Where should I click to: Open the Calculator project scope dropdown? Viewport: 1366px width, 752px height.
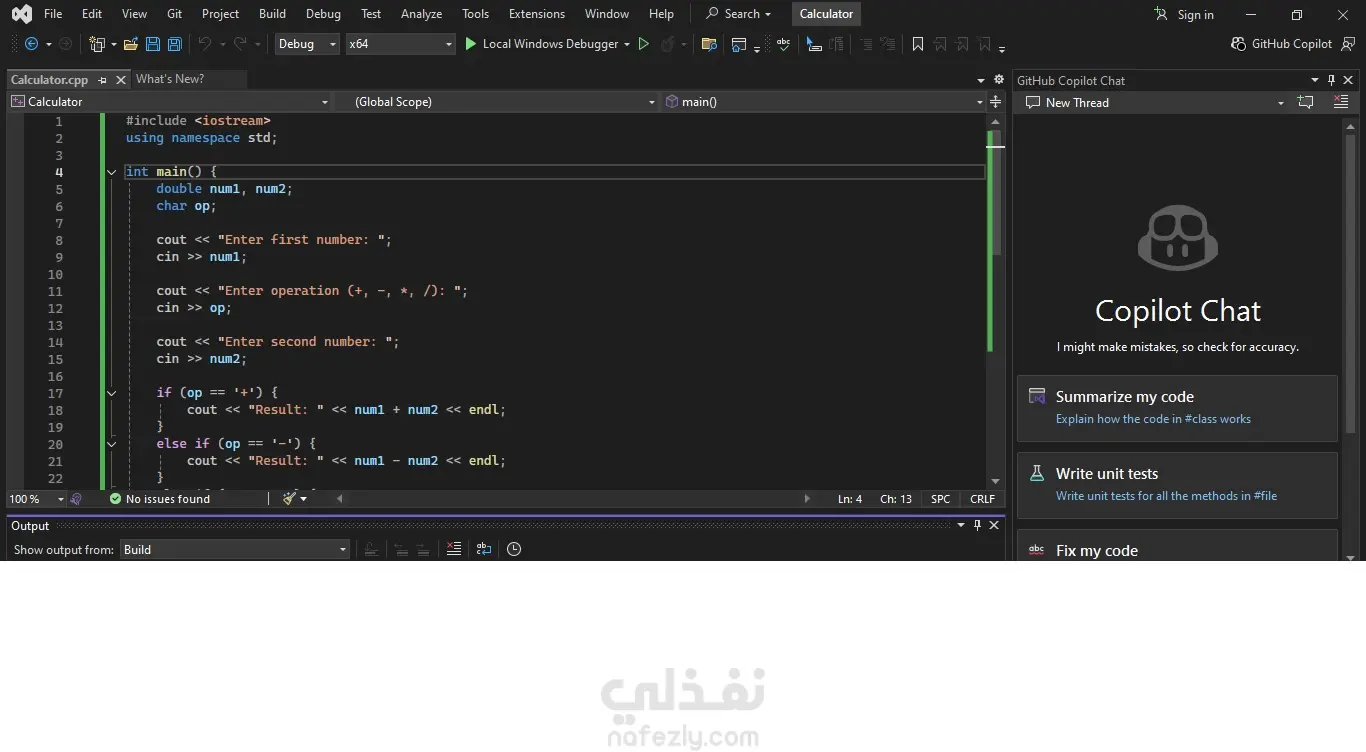point(169,102)
